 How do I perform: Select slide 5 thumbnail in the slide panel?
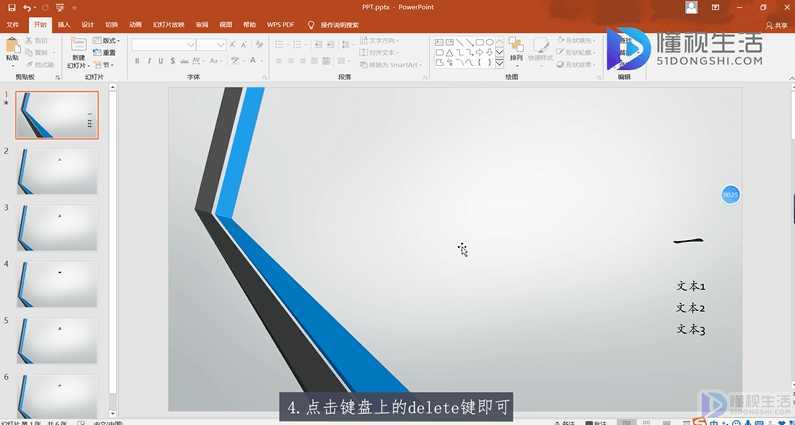(57, 340)
